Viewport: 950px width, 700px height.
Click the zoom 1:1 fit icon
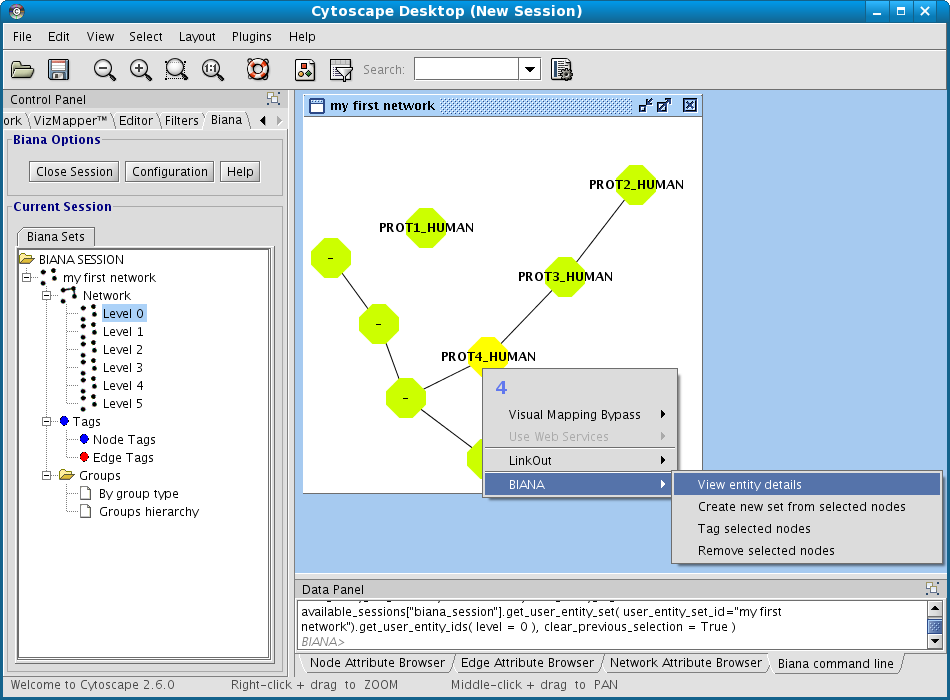click(x=213, y=70)
